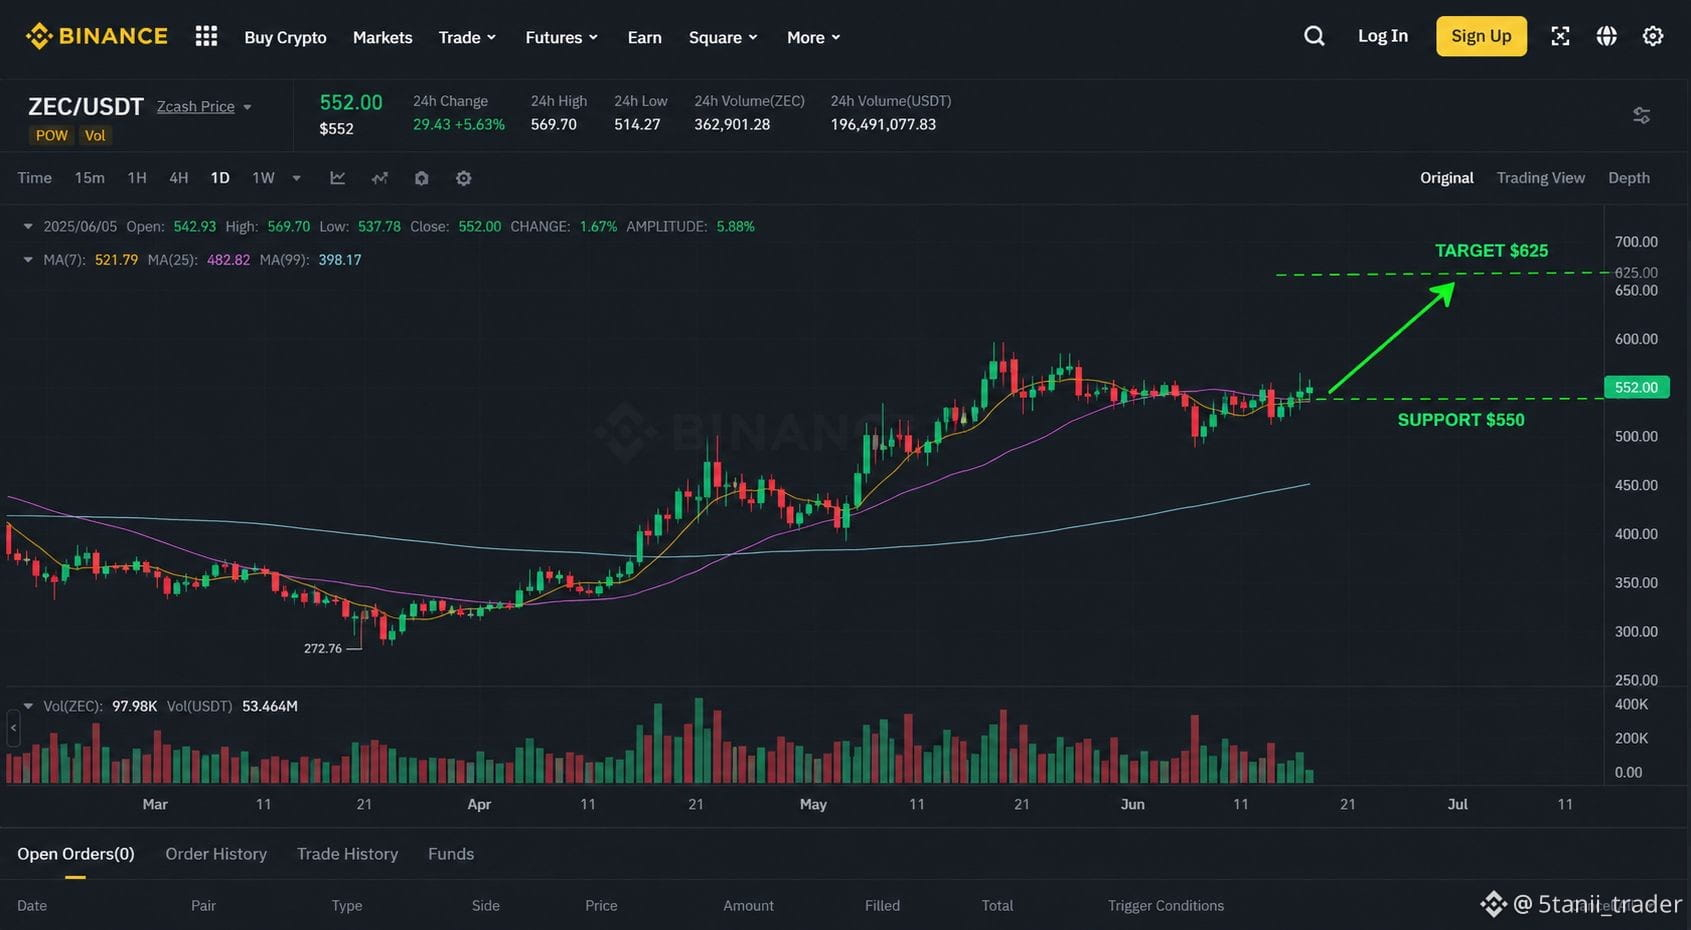
Task: Click the Log In button
Action: click(1382, 36)
